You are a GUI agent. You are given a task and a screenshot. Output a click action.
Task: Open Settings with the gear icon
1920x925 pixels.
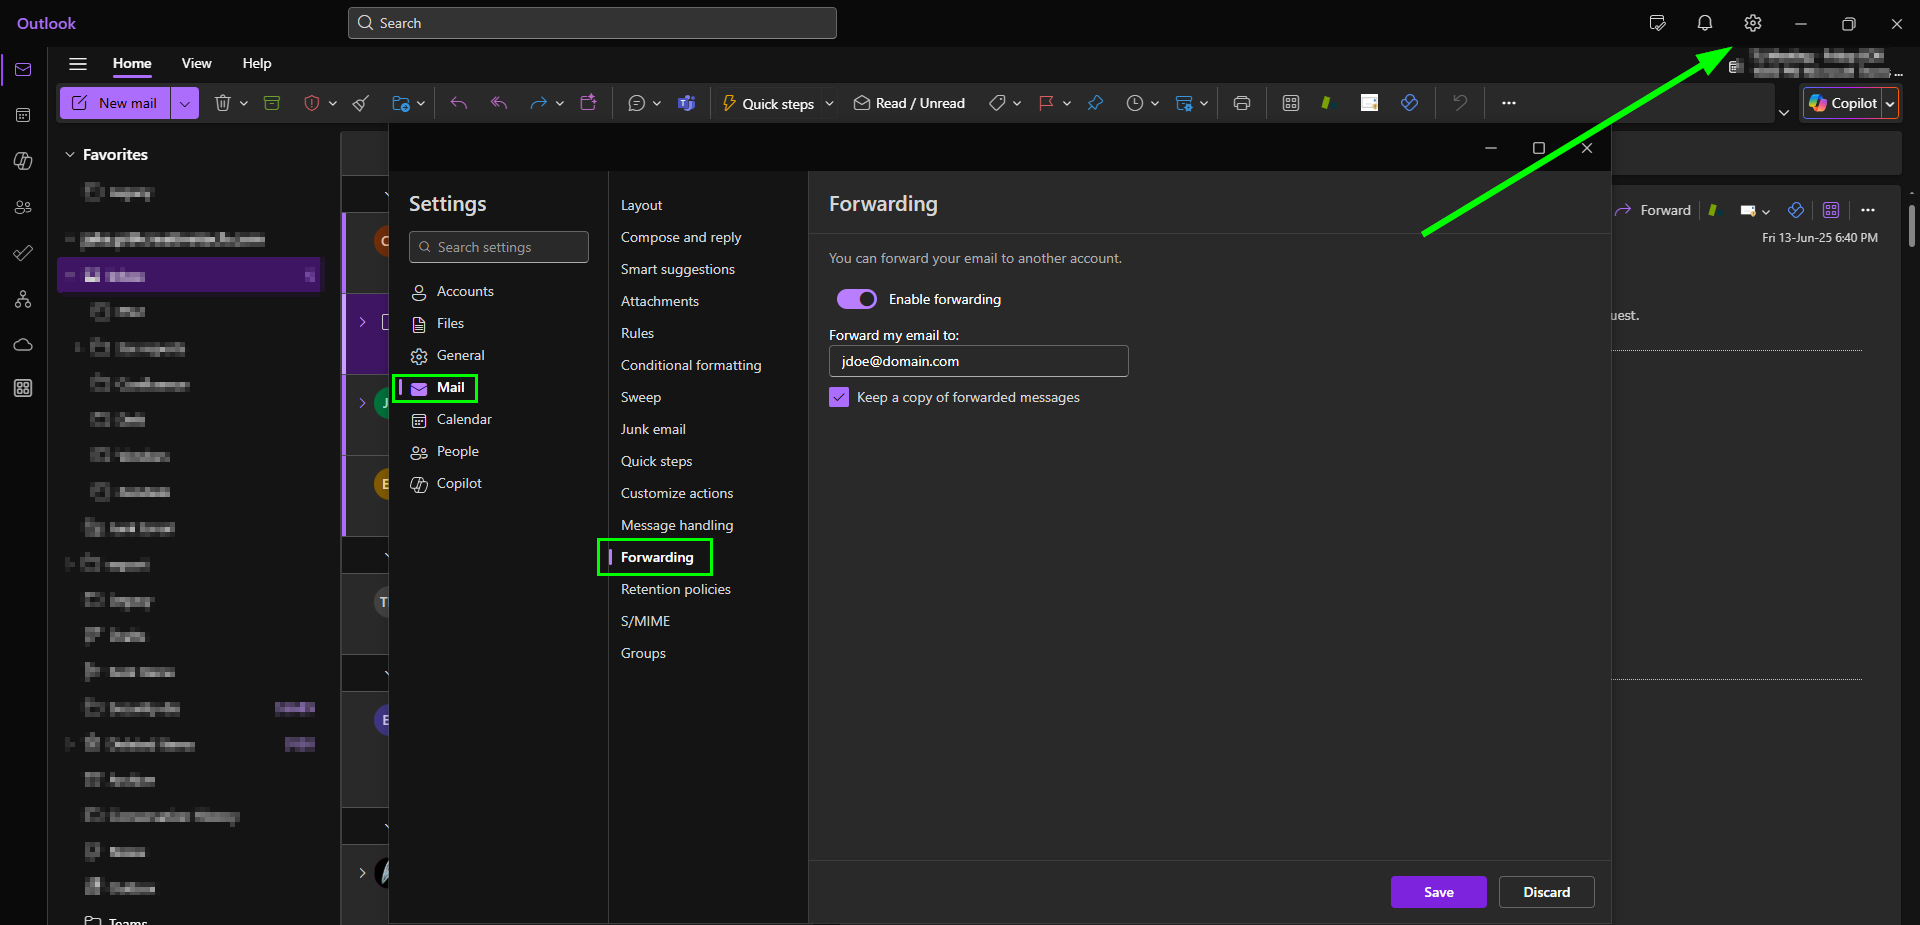(1752, 23)
